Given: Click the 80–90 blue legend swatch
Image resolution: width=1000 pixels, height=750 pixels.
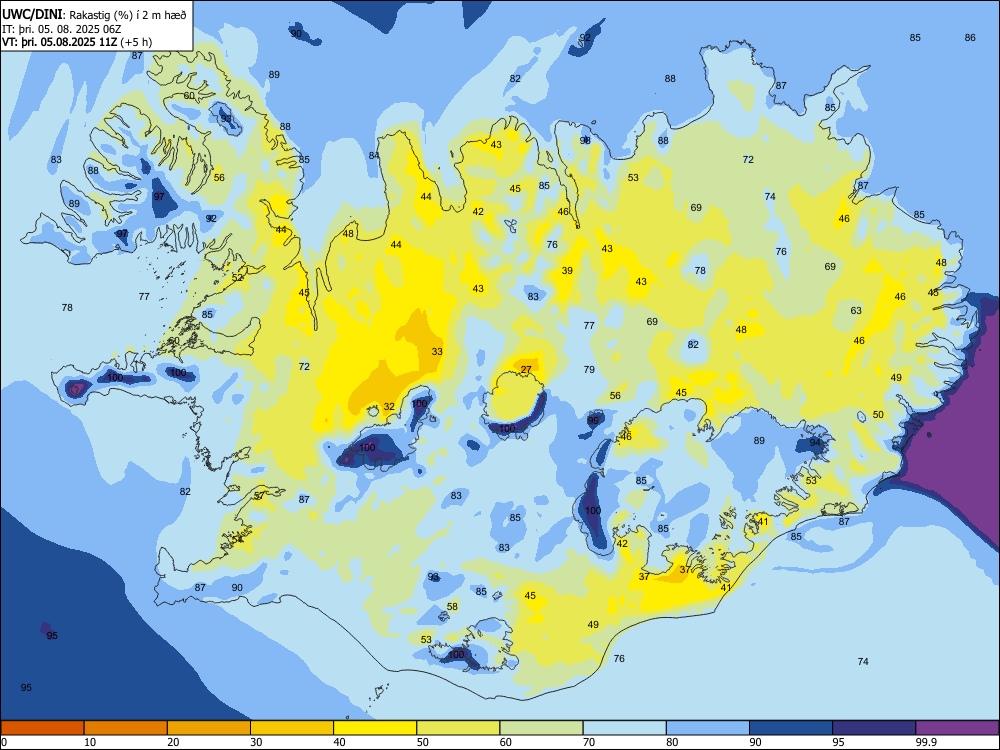Looking at the screenshot, I should point(708,728).
